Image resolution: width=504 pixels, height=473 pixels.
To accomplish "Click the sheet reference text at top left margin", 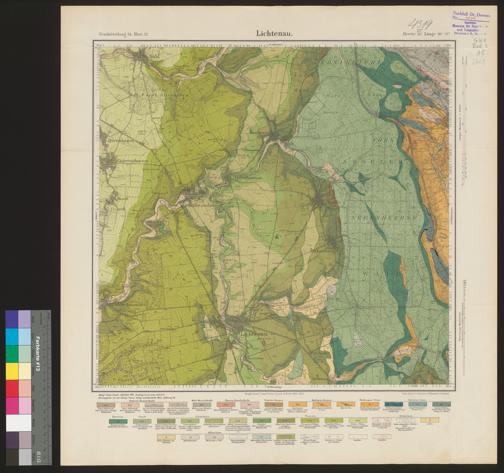I will tap(125, 34).
